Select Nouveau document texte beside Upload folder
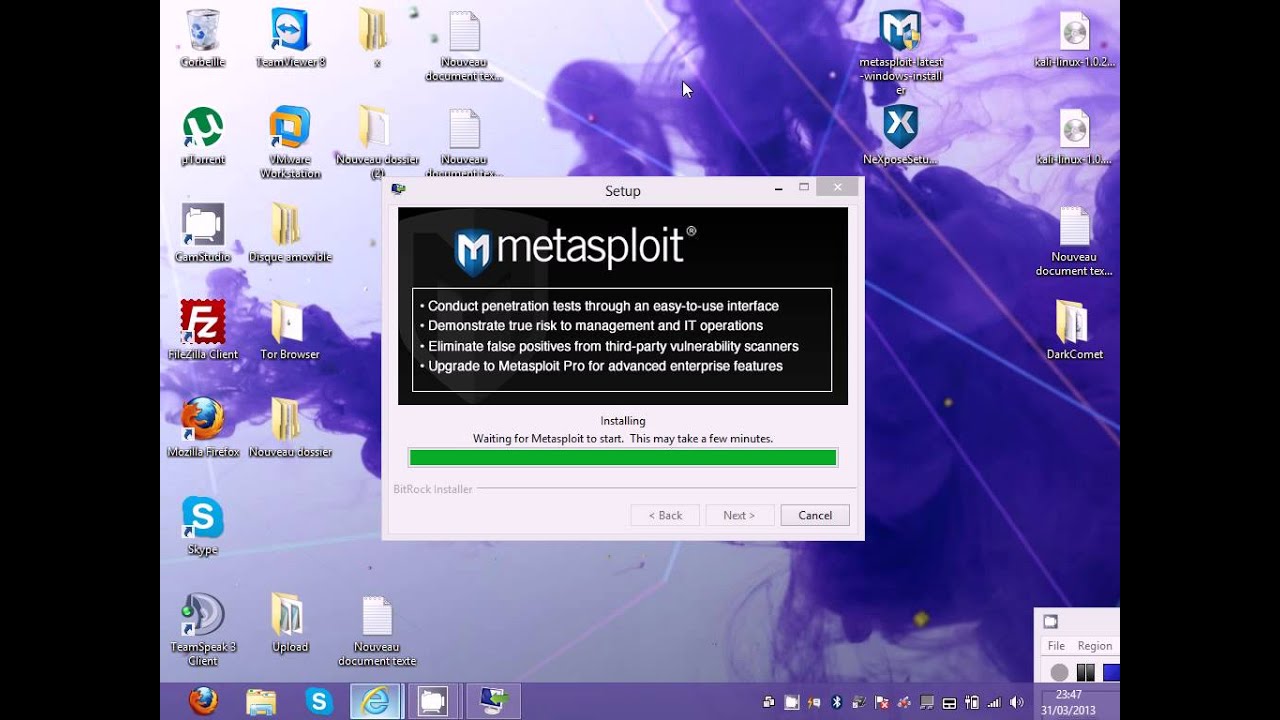Viewport: 1280px width, 720px height. [377, 630]
